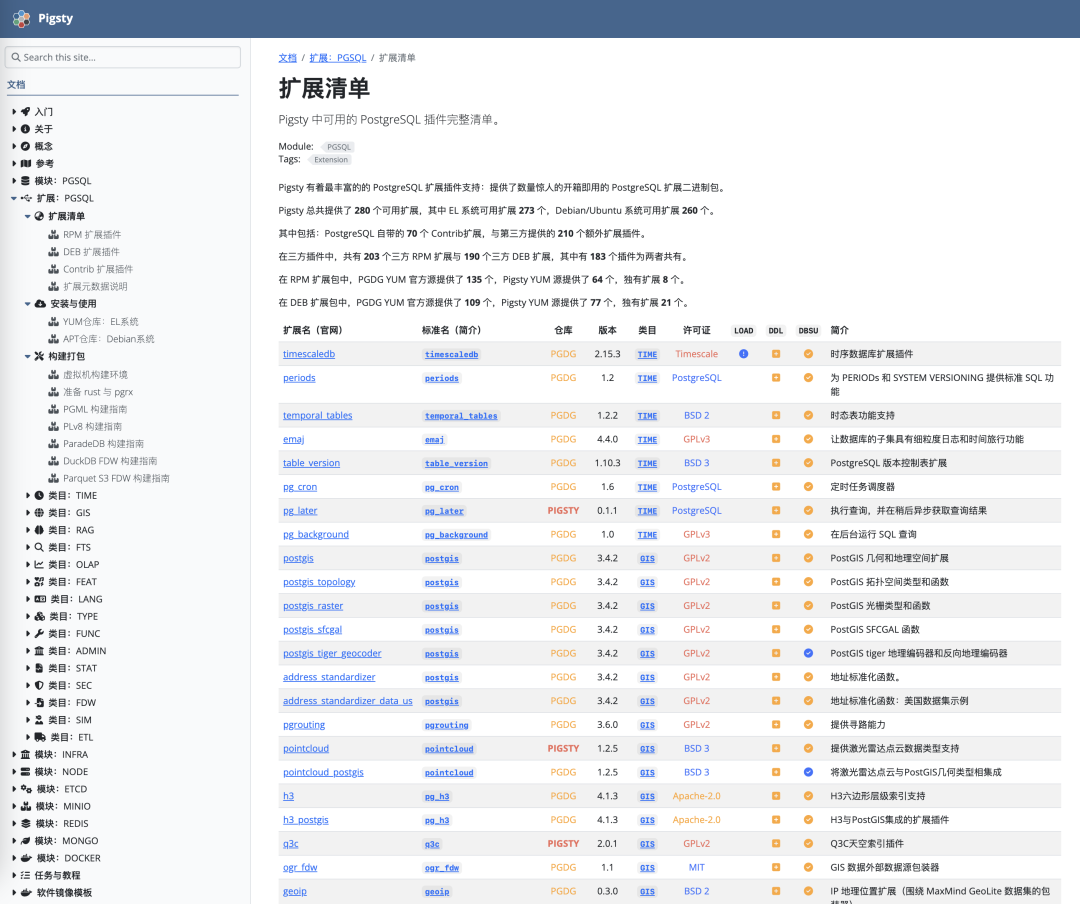Collapse the 扩展: PGSQL tree section
The image size is (1080, 904).
(x=14, y=198)
